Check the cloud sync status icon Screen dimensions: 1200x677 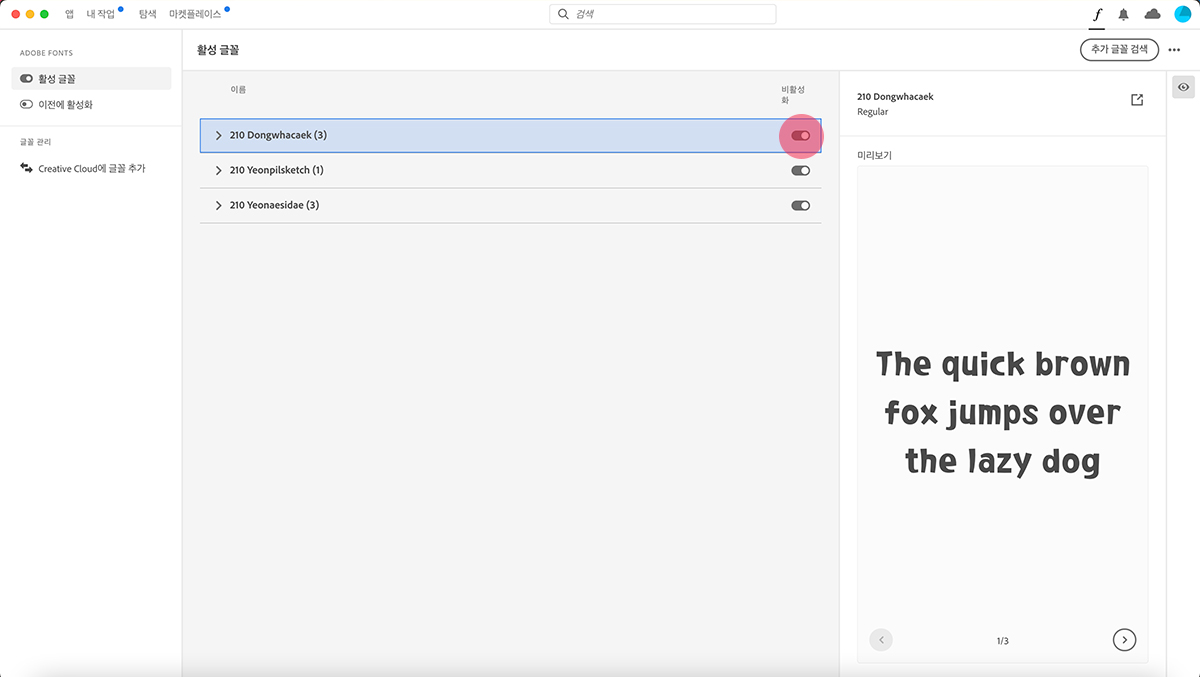(1152, 14)
